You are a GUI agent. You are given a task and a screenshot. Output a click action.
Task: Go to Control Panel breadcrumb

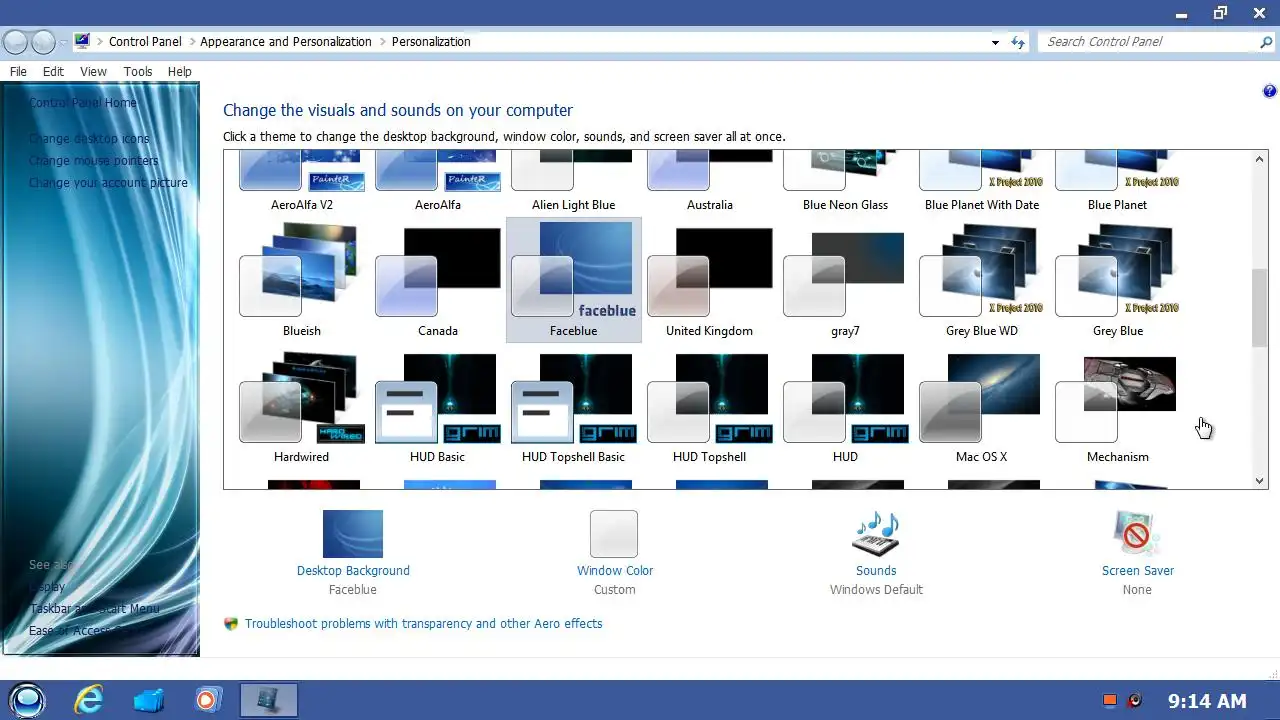pyautogui.click(x=145, y=42)
